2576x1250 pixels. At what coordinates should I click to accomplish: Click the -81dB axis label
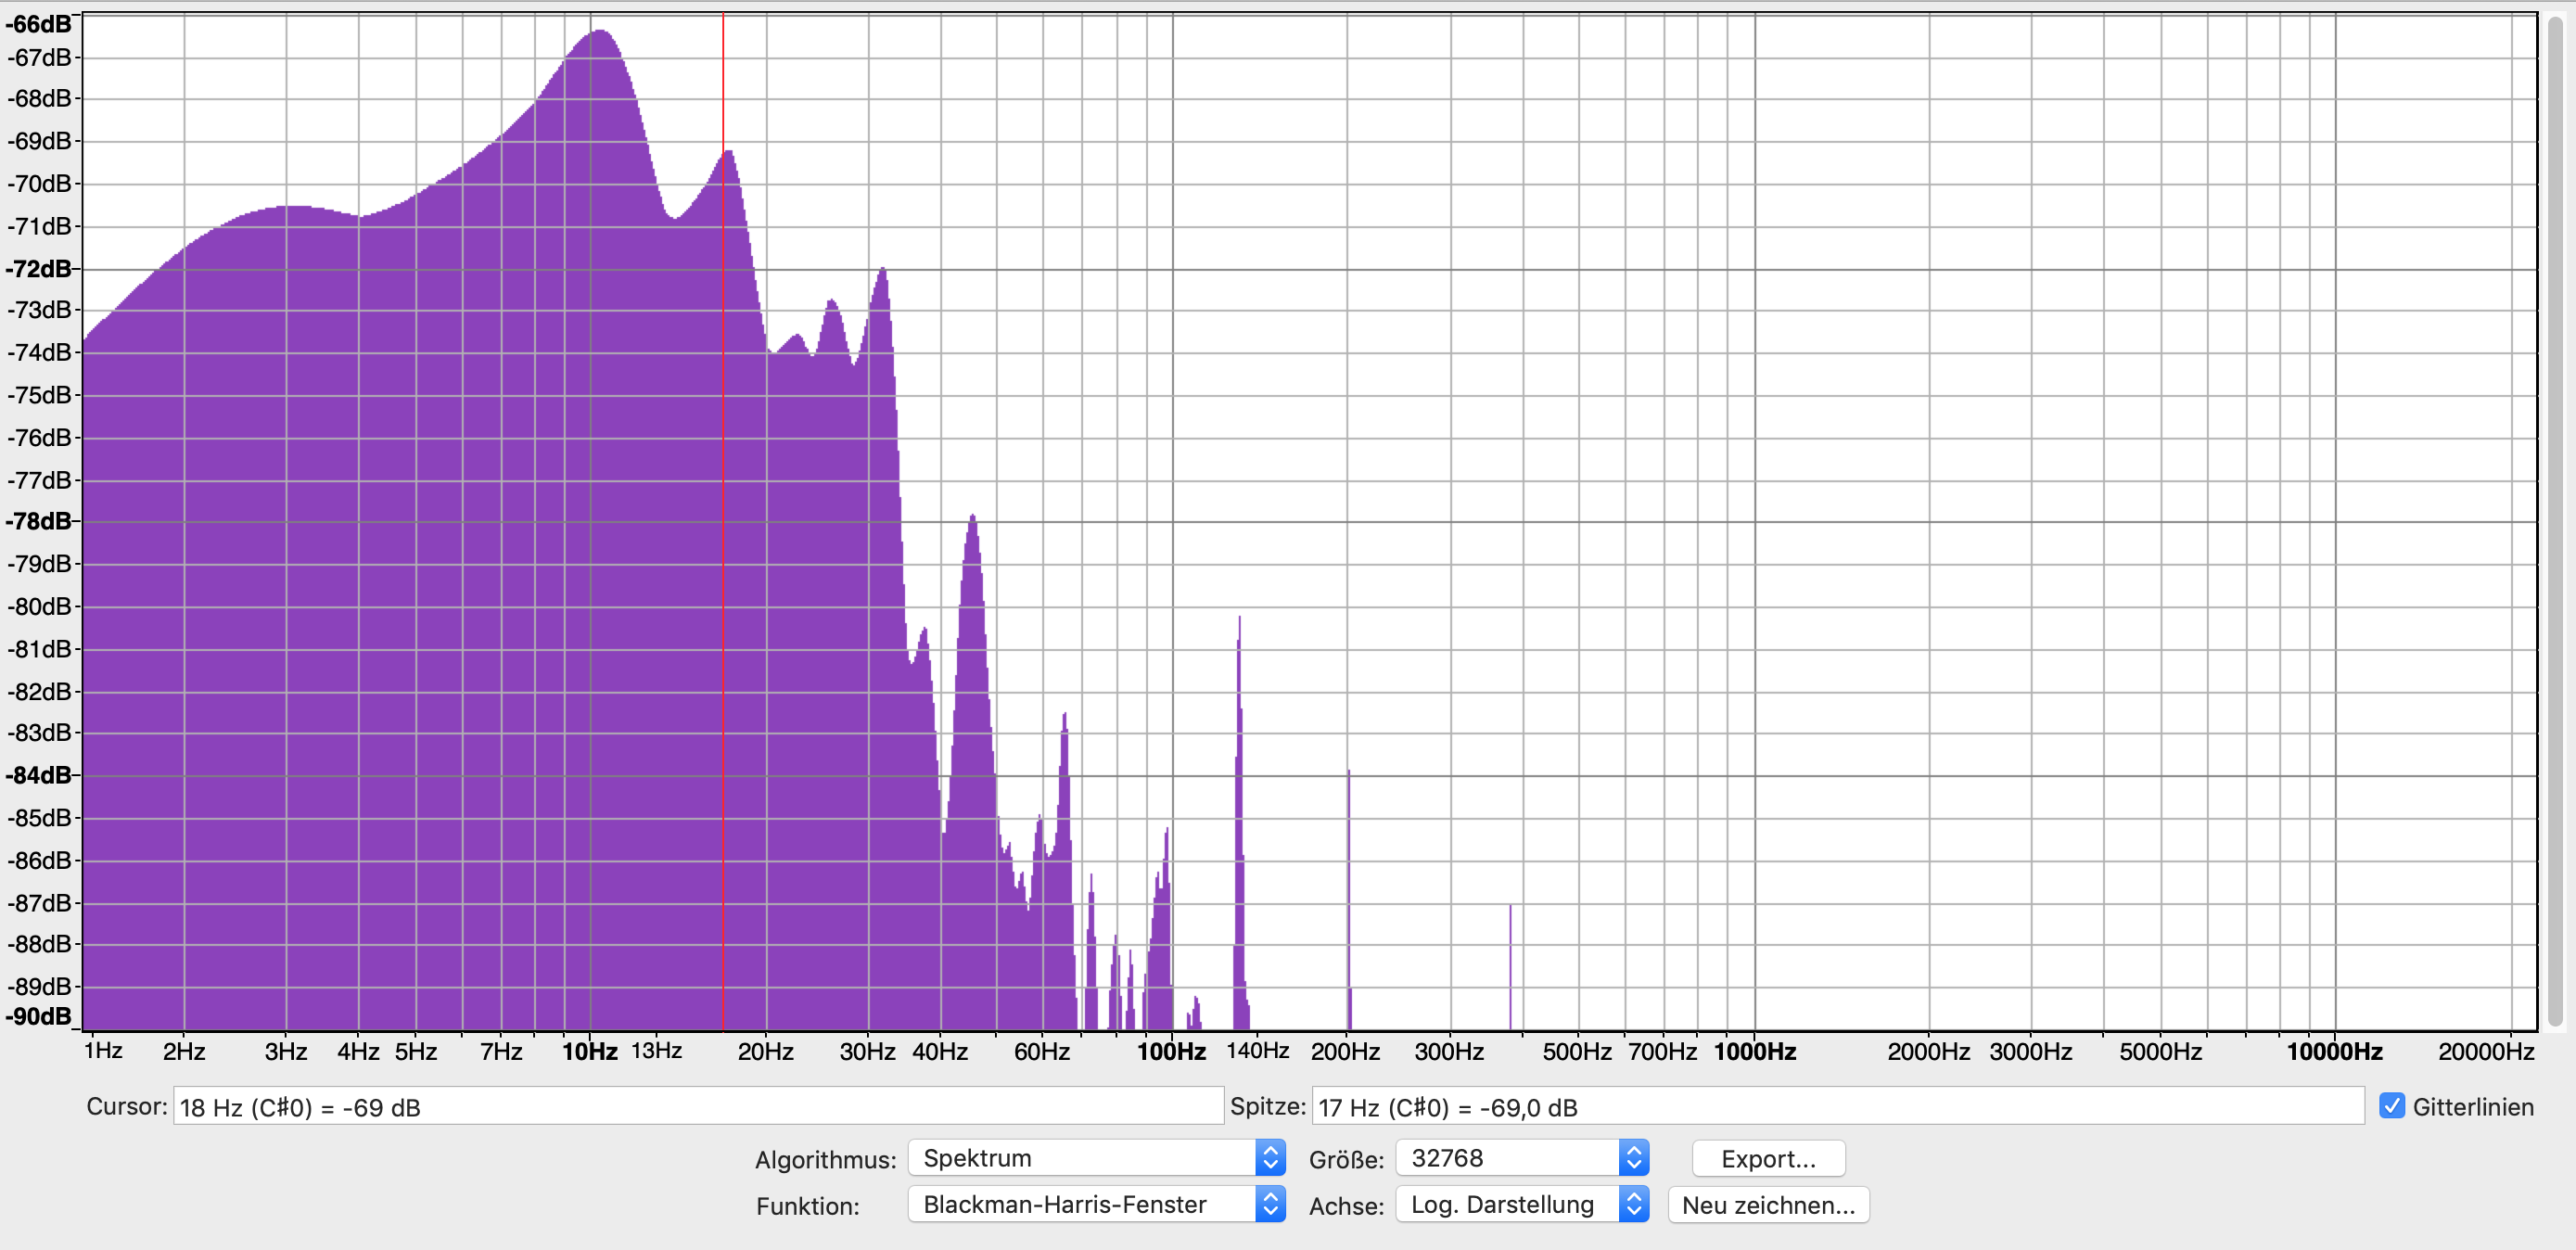(40, 649)
